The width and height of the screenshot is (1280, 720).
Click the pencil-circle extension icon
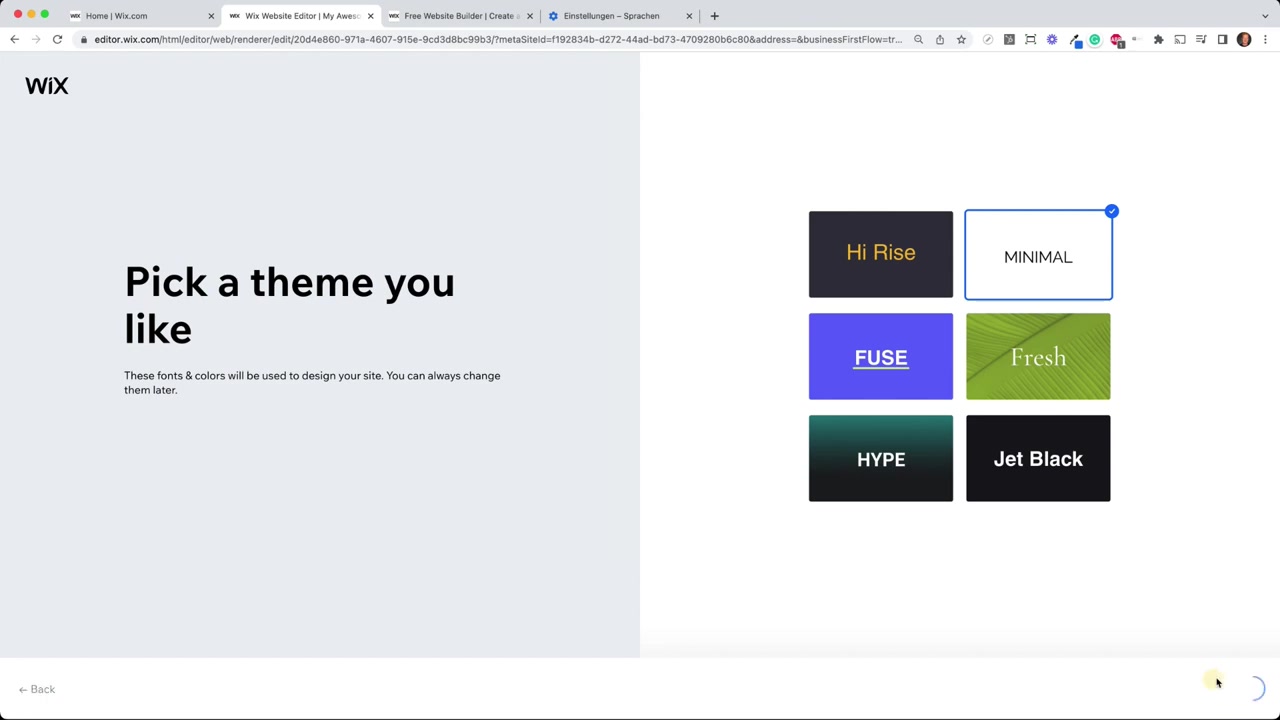[x=988, y=39]
